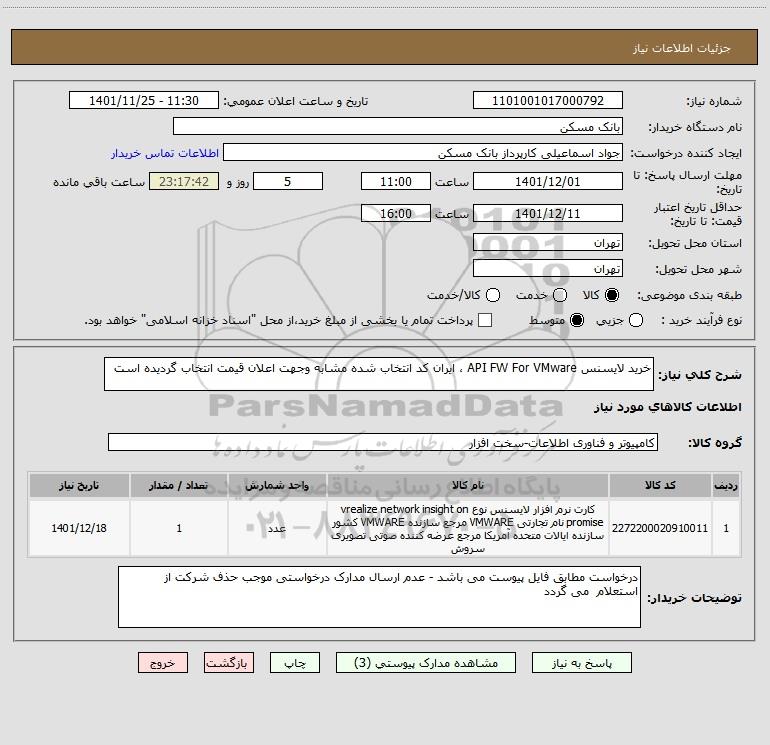Toggle the اسناد خزانه اسلامی payment checkbox
Image resolution: width=770 pixels, height=745 pixels.
coord(485,321)
